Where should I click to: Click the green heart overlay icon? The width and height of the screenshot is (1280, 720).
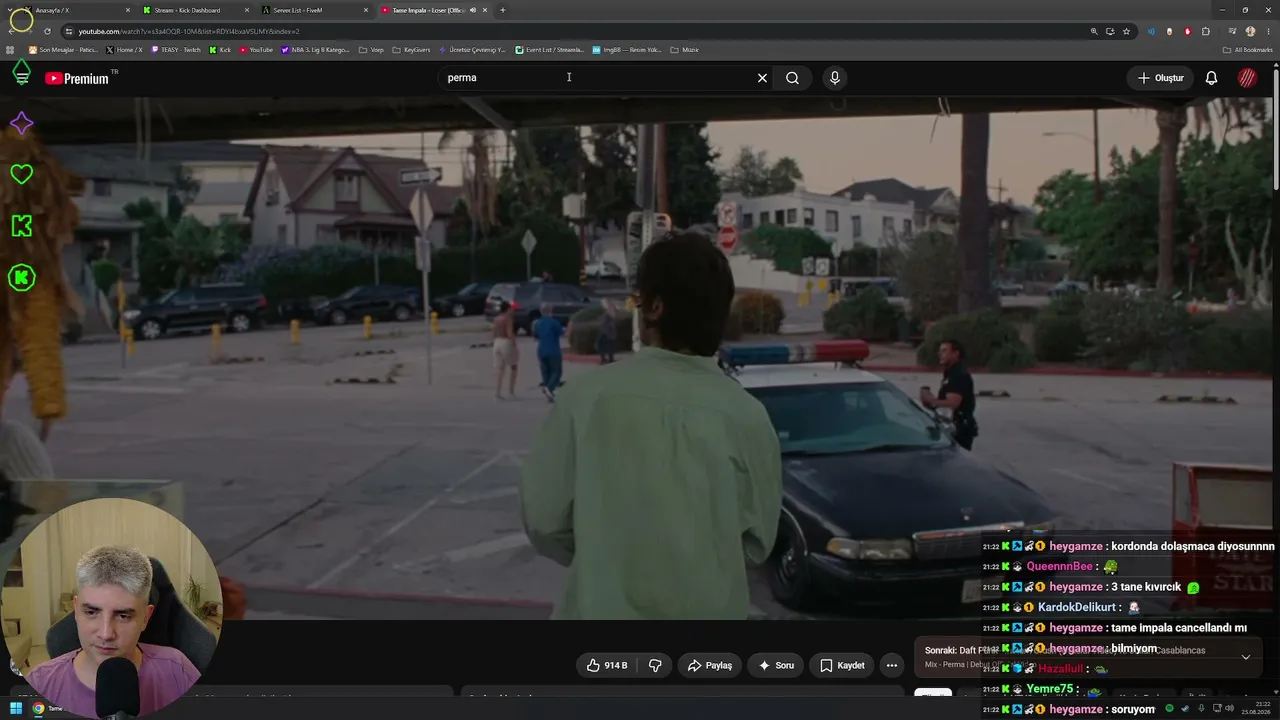(21, 174)
